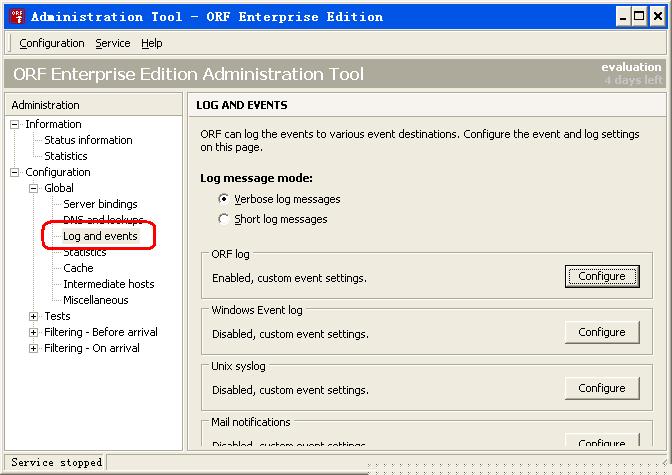Configure the Windows Event log
The image size is (672, 475).
coord(601,332)
